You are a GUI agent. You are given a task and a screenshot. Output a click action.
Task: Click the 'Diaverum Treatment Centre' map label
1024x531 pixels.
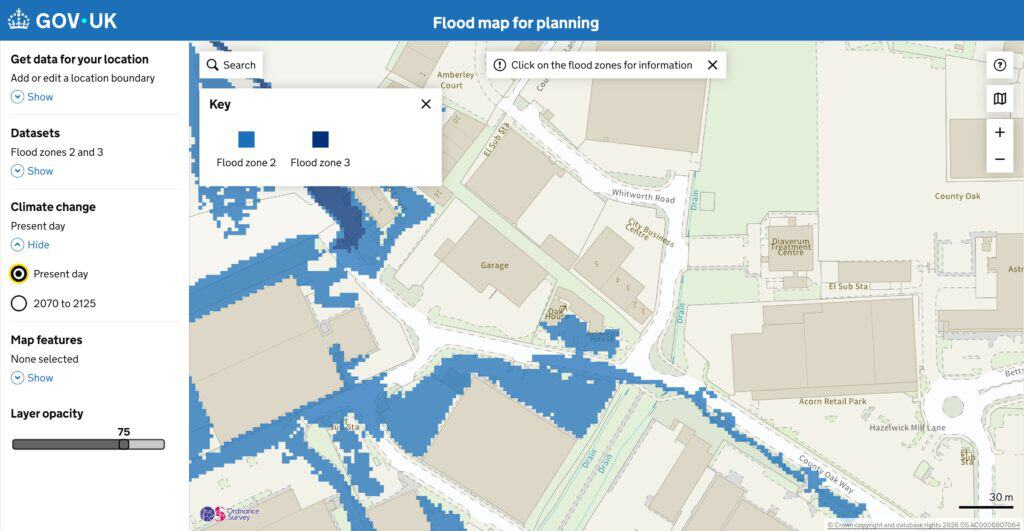[791, 246]
